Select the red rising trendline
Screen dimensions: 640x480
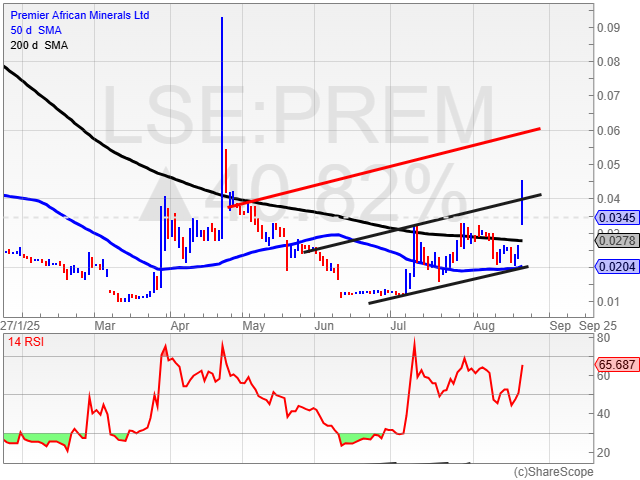click(x=384, y=168)
